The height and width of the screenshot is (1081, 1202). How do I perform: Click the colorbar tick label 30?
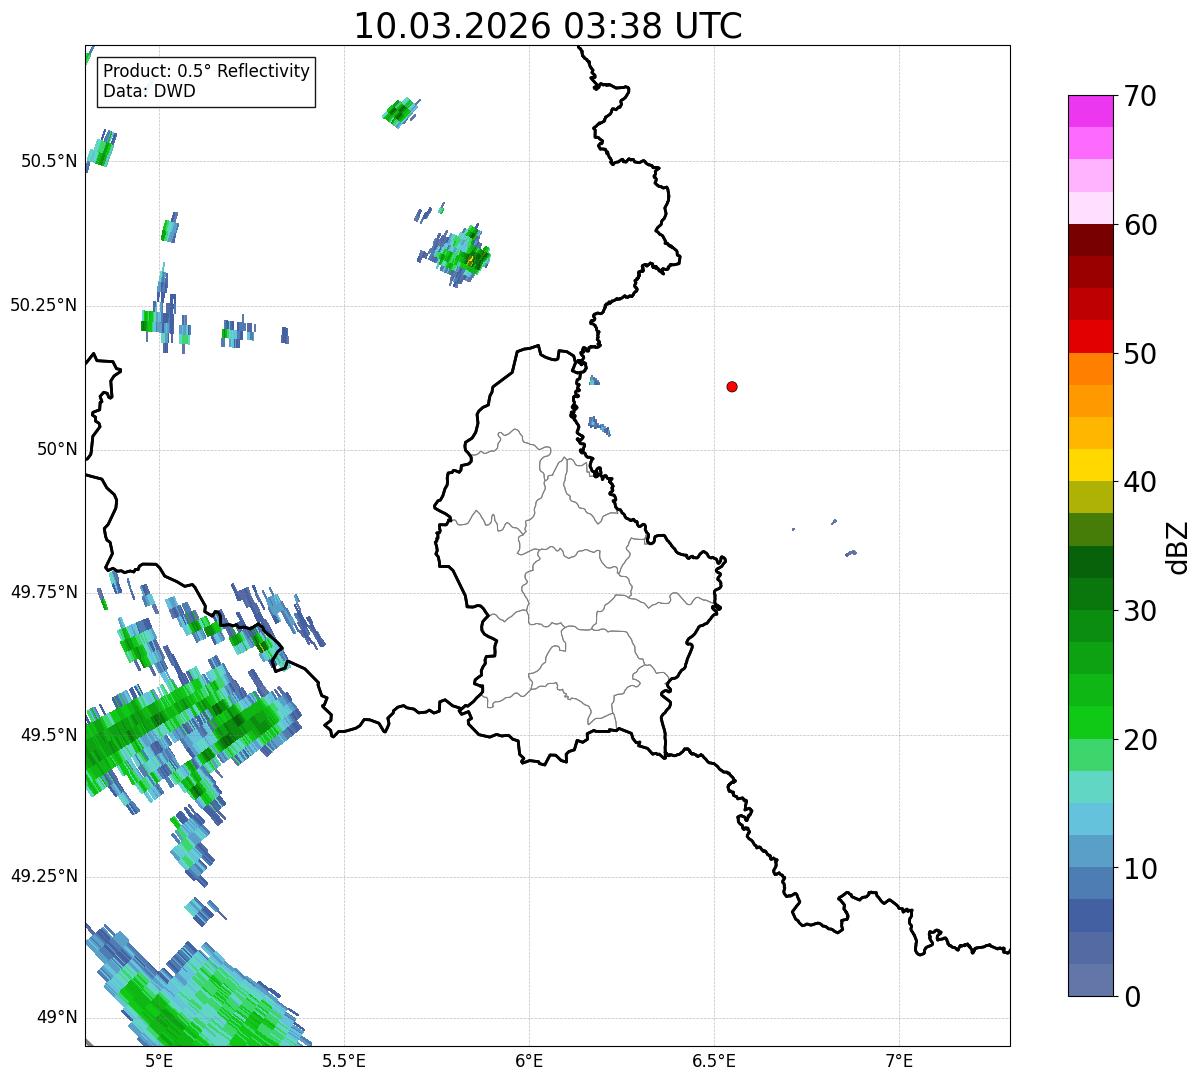pos(1140,611)
